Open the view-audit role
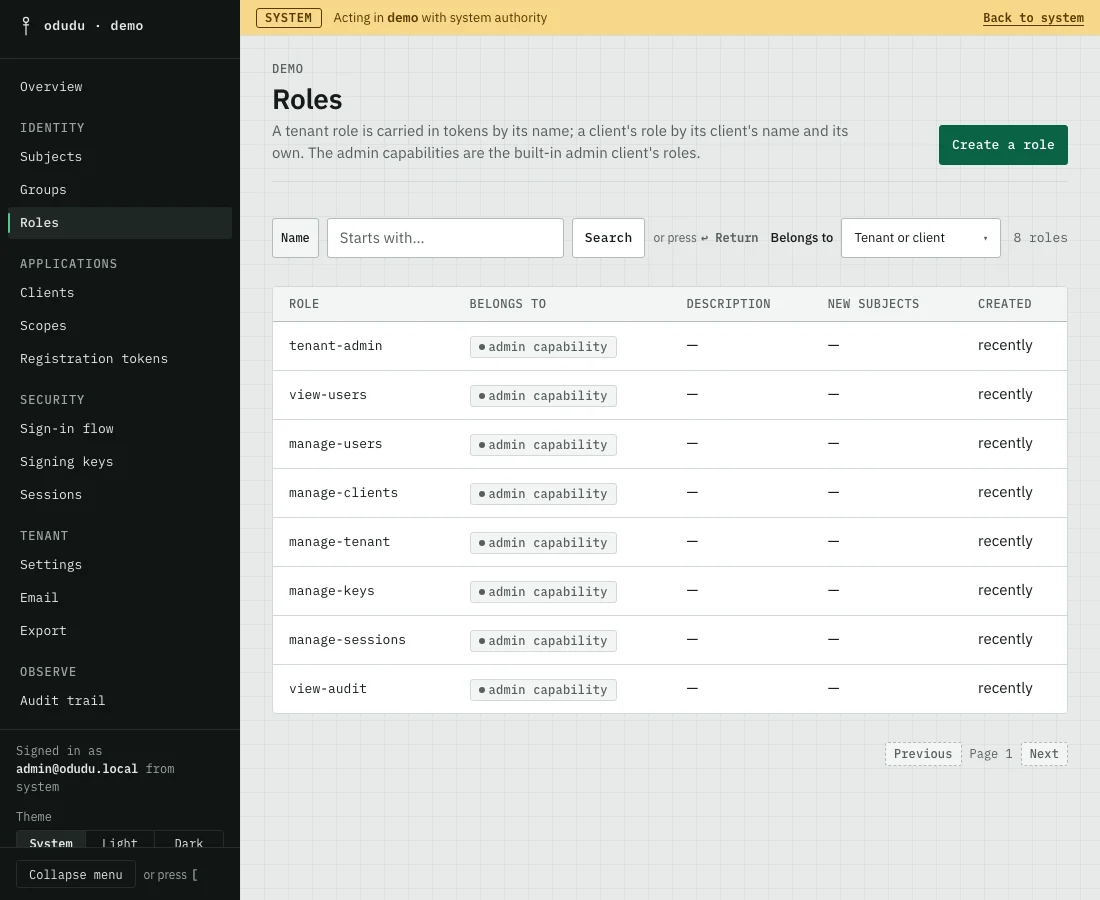 (328, 690)
